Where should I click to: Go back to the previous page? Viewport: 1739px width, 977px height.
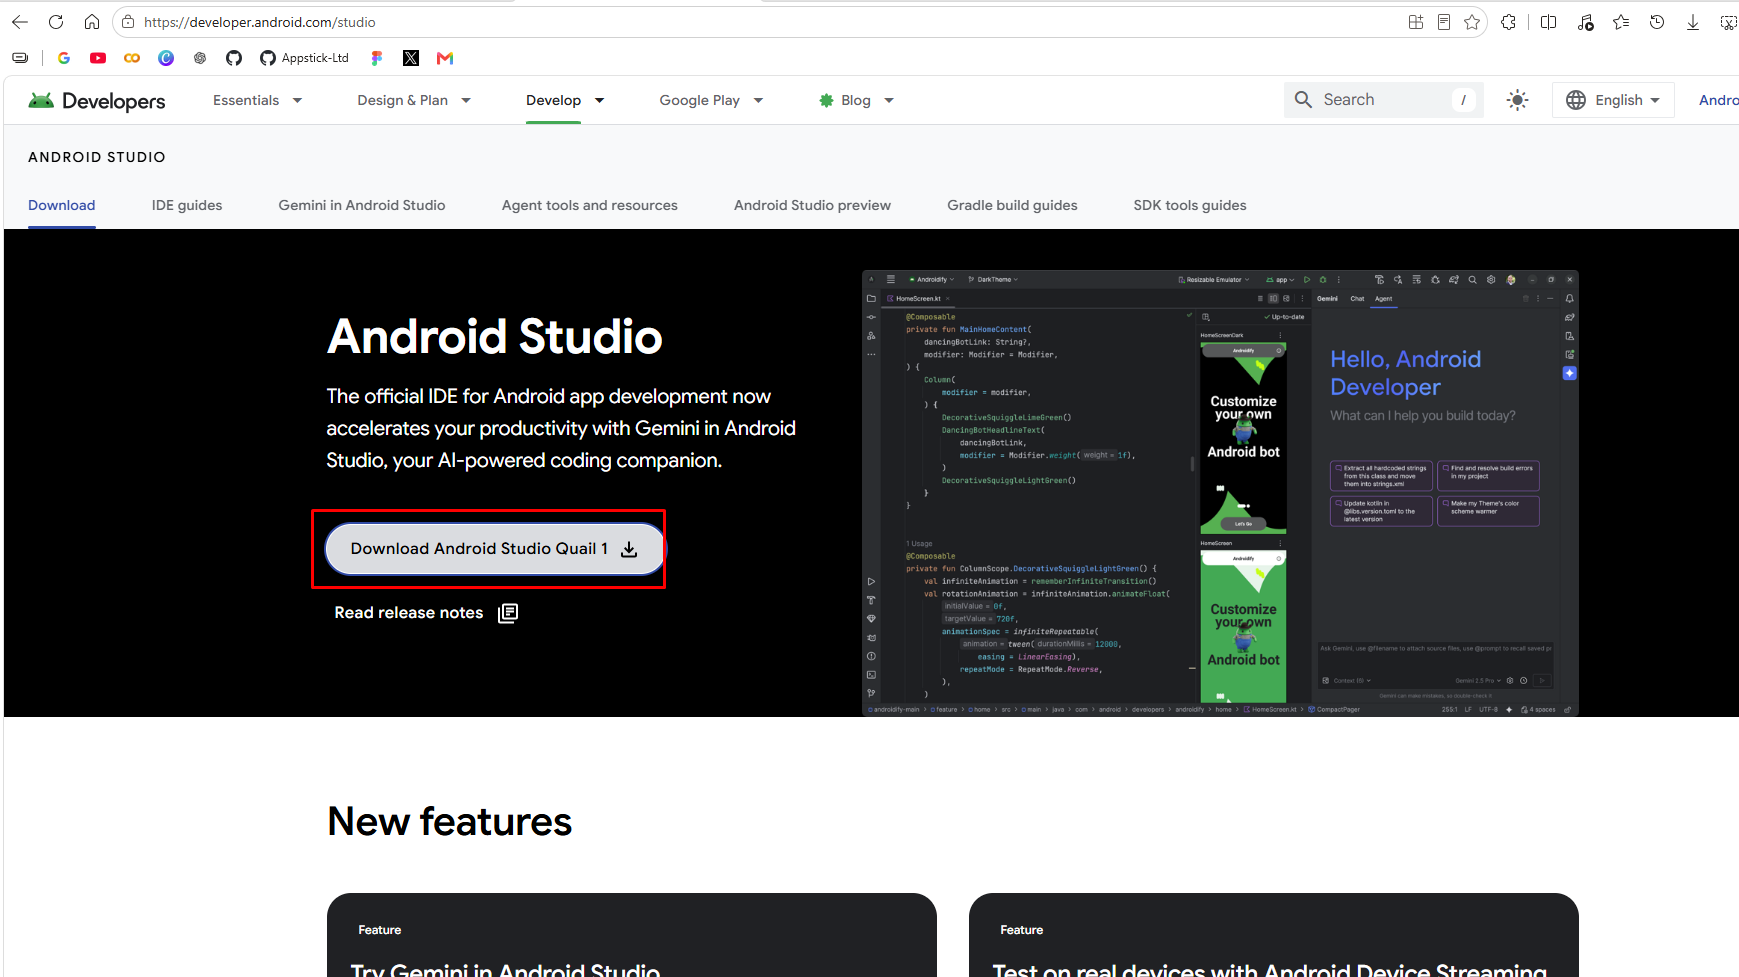point(20,22)
